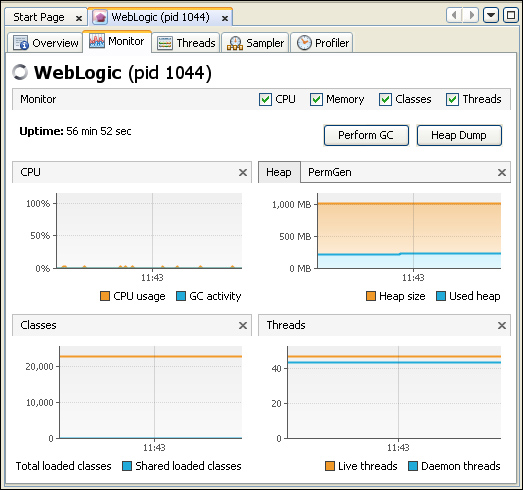Click the Perform GC button
Image resolution: width=523 pixels, height=490 pixels.
tap(366, 135)
